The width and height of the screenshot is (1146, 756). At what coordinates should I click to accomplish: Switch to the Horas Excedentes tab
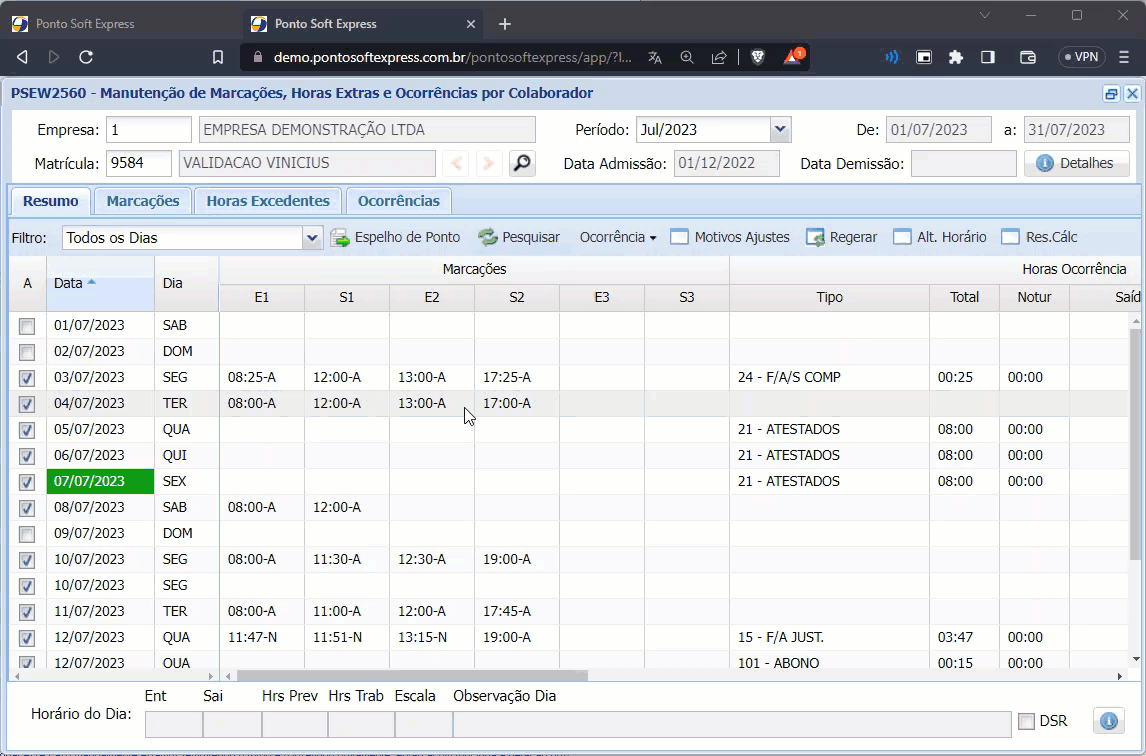[x=268, y=201]
